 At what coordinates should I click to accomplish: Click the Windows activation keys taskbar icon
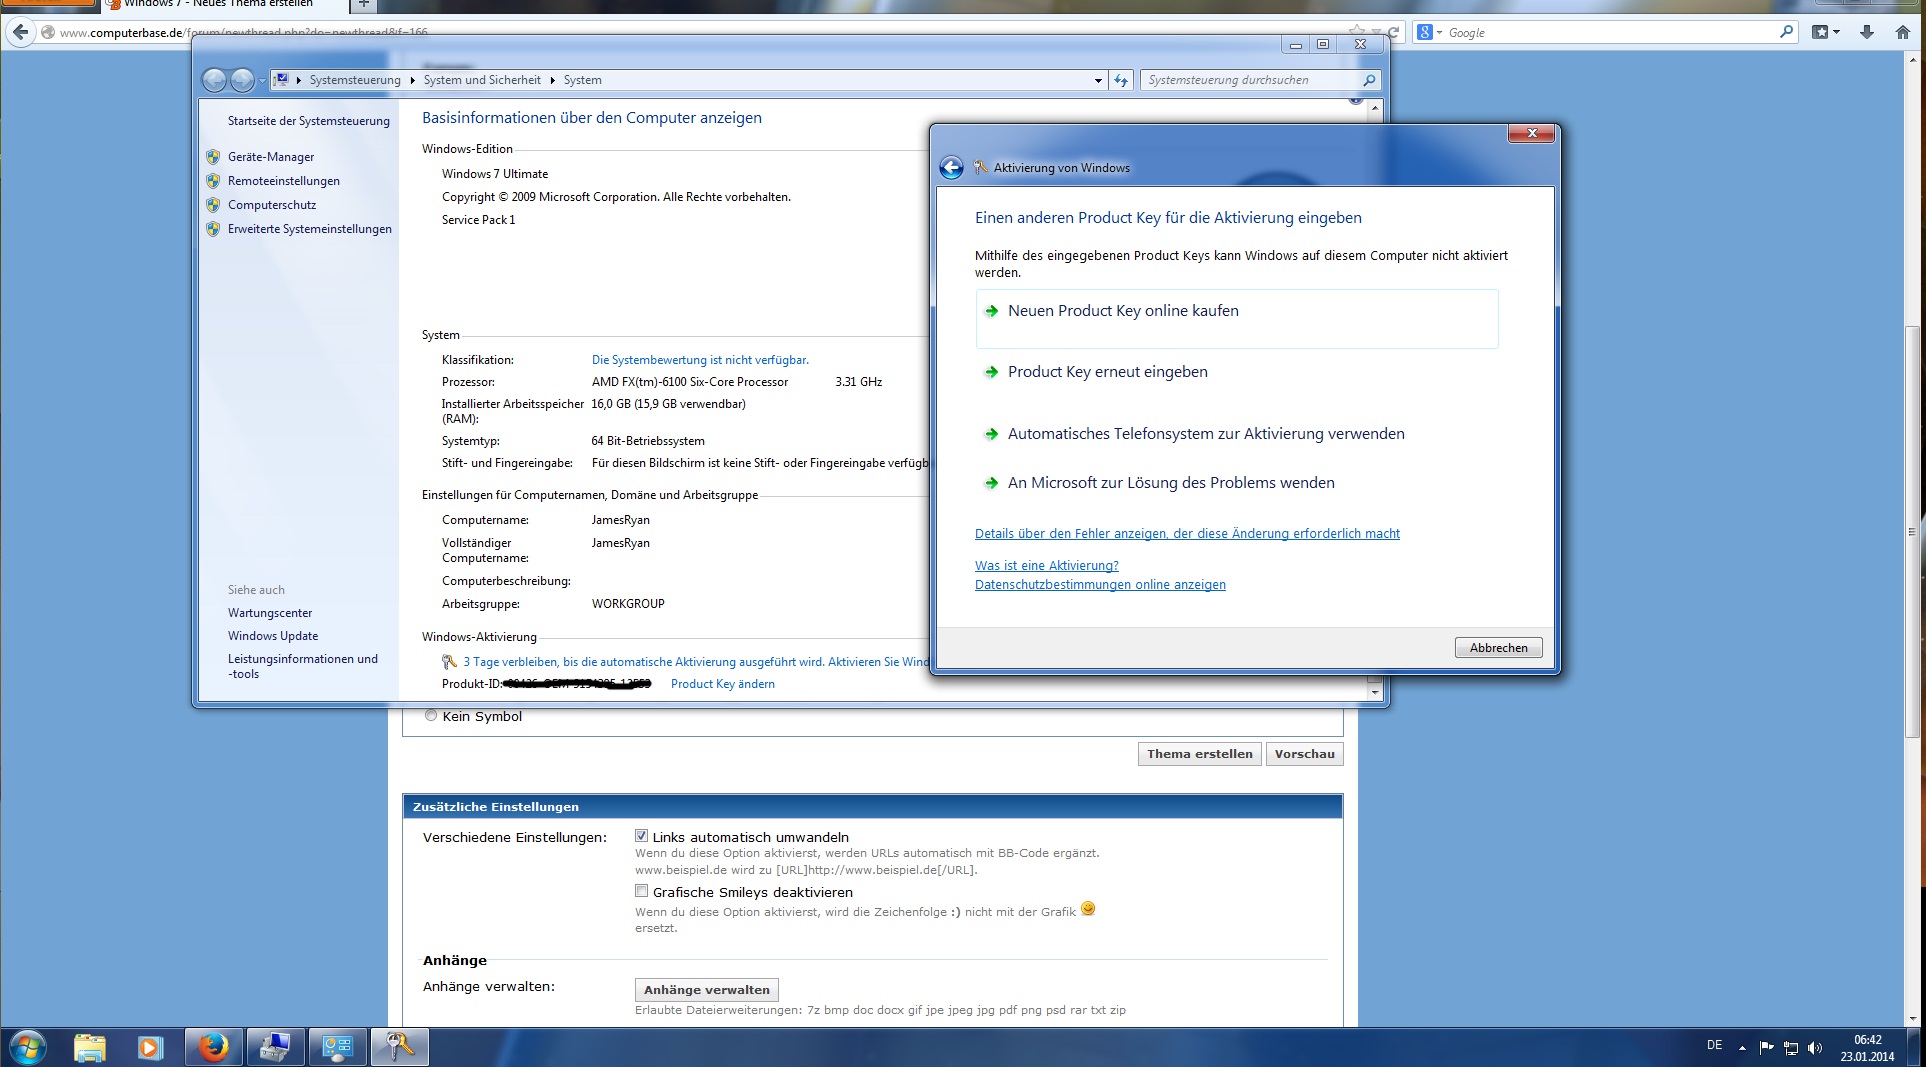click(400, 1047)
